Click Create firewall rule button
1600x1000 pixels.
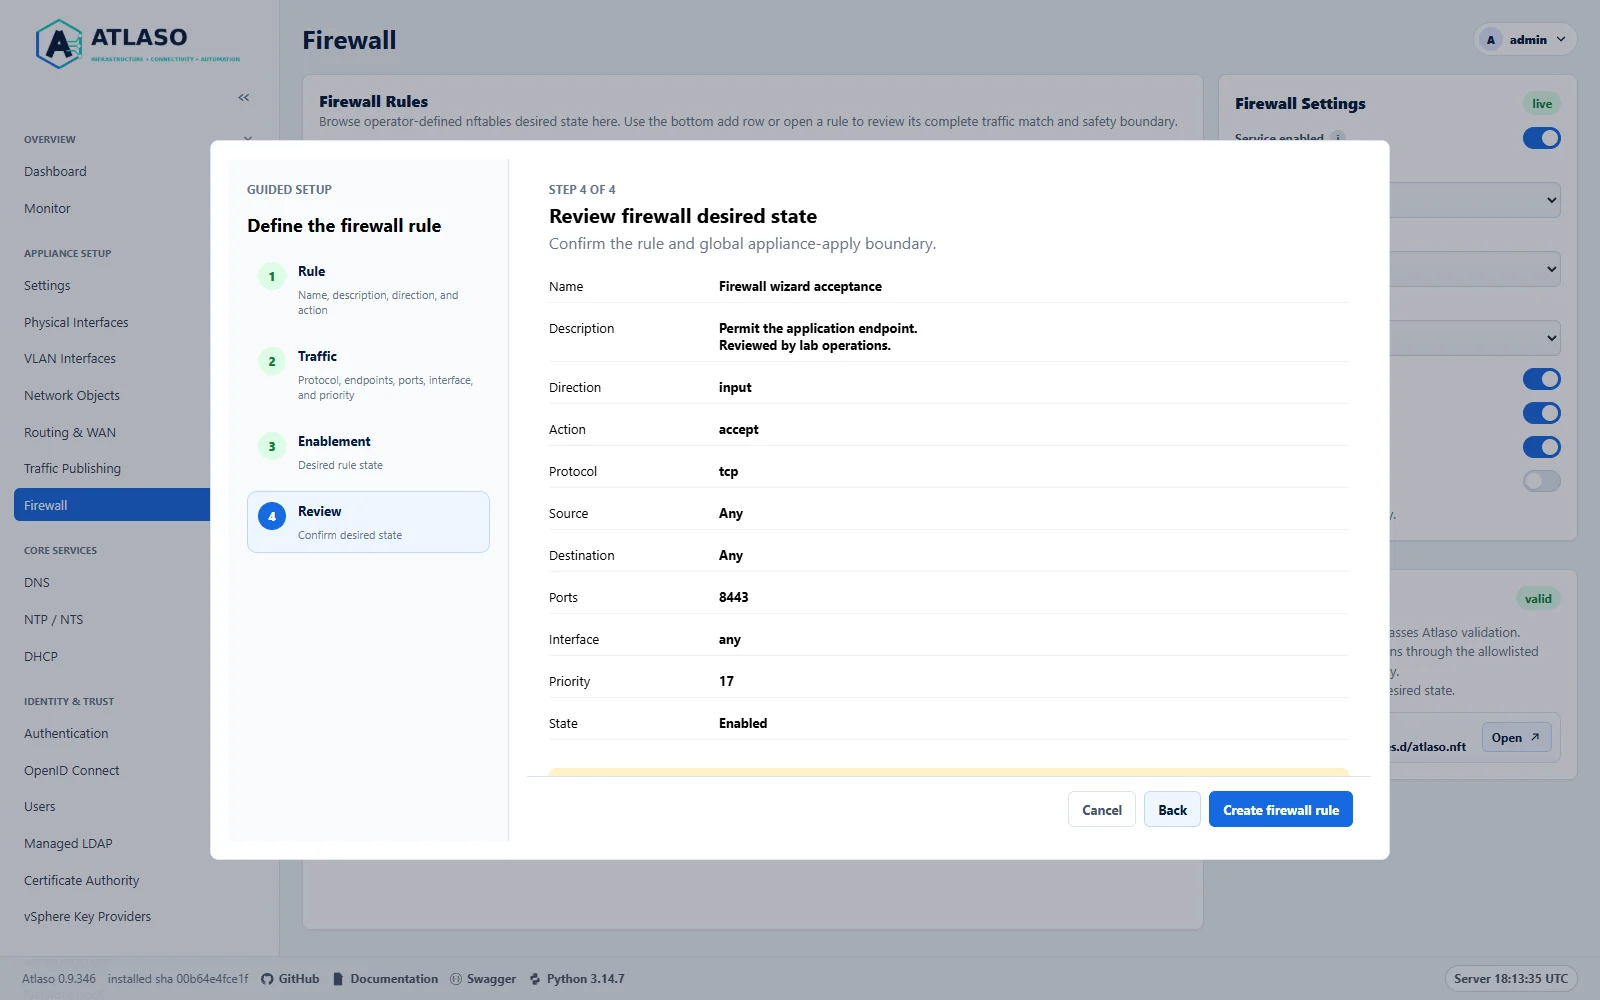[x=1281, y=810]
